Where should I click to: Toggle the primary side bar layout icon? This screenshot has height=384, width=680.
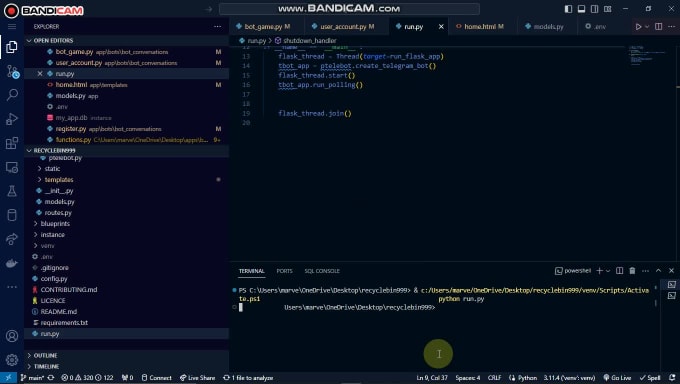click(x=569, y=9)
